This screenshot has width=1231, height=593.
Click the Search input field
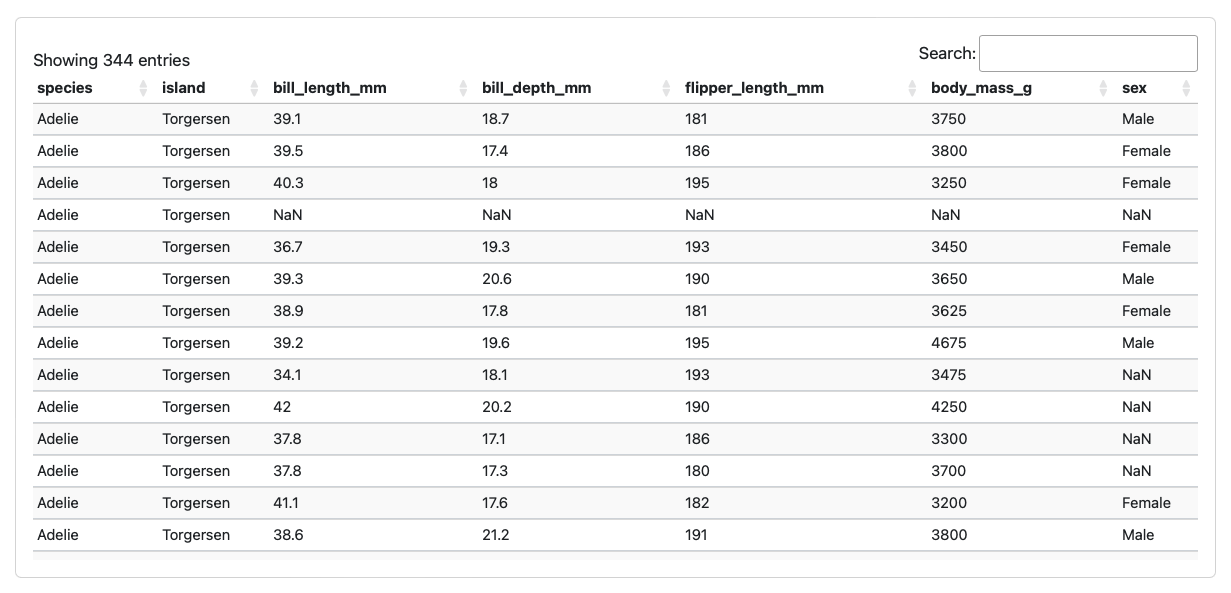click(1089, 52)
